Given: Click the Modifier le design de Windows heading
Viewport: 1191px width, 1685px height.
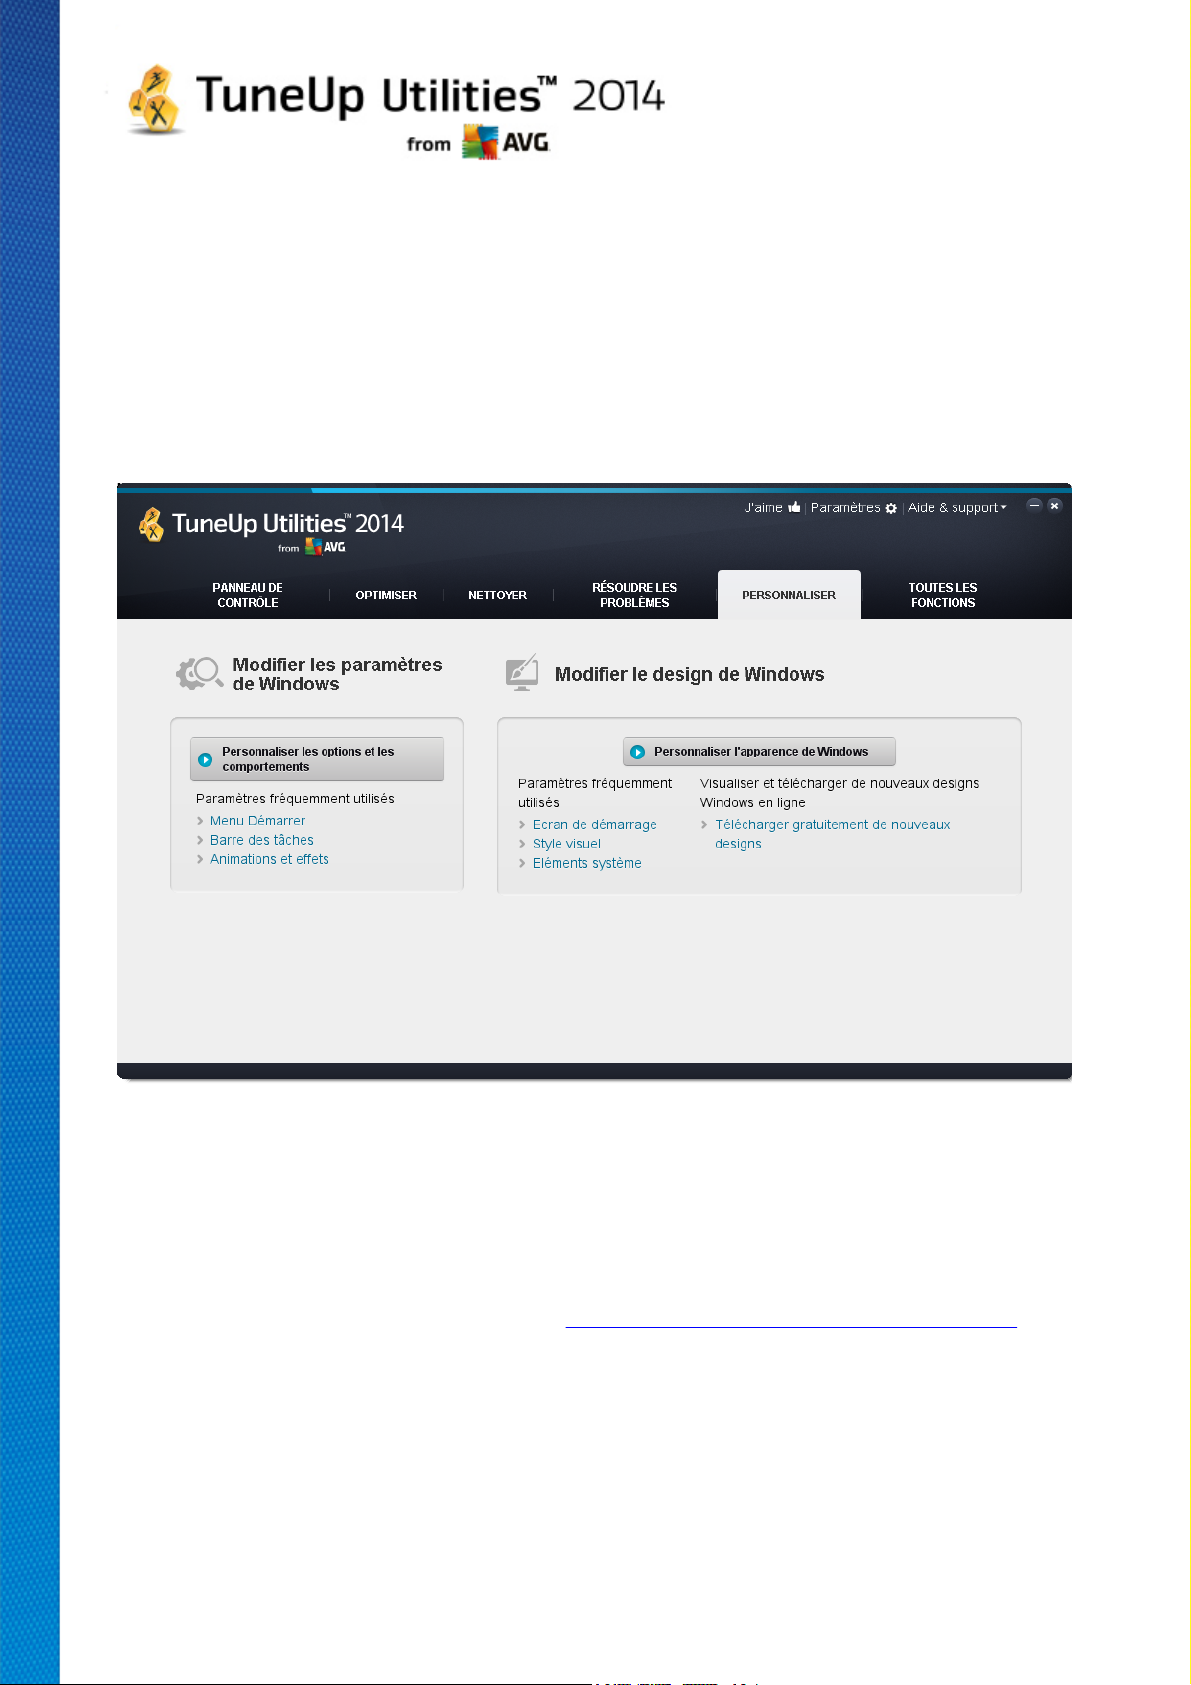Looking at the screenshot, I should [x=689, y=674].
